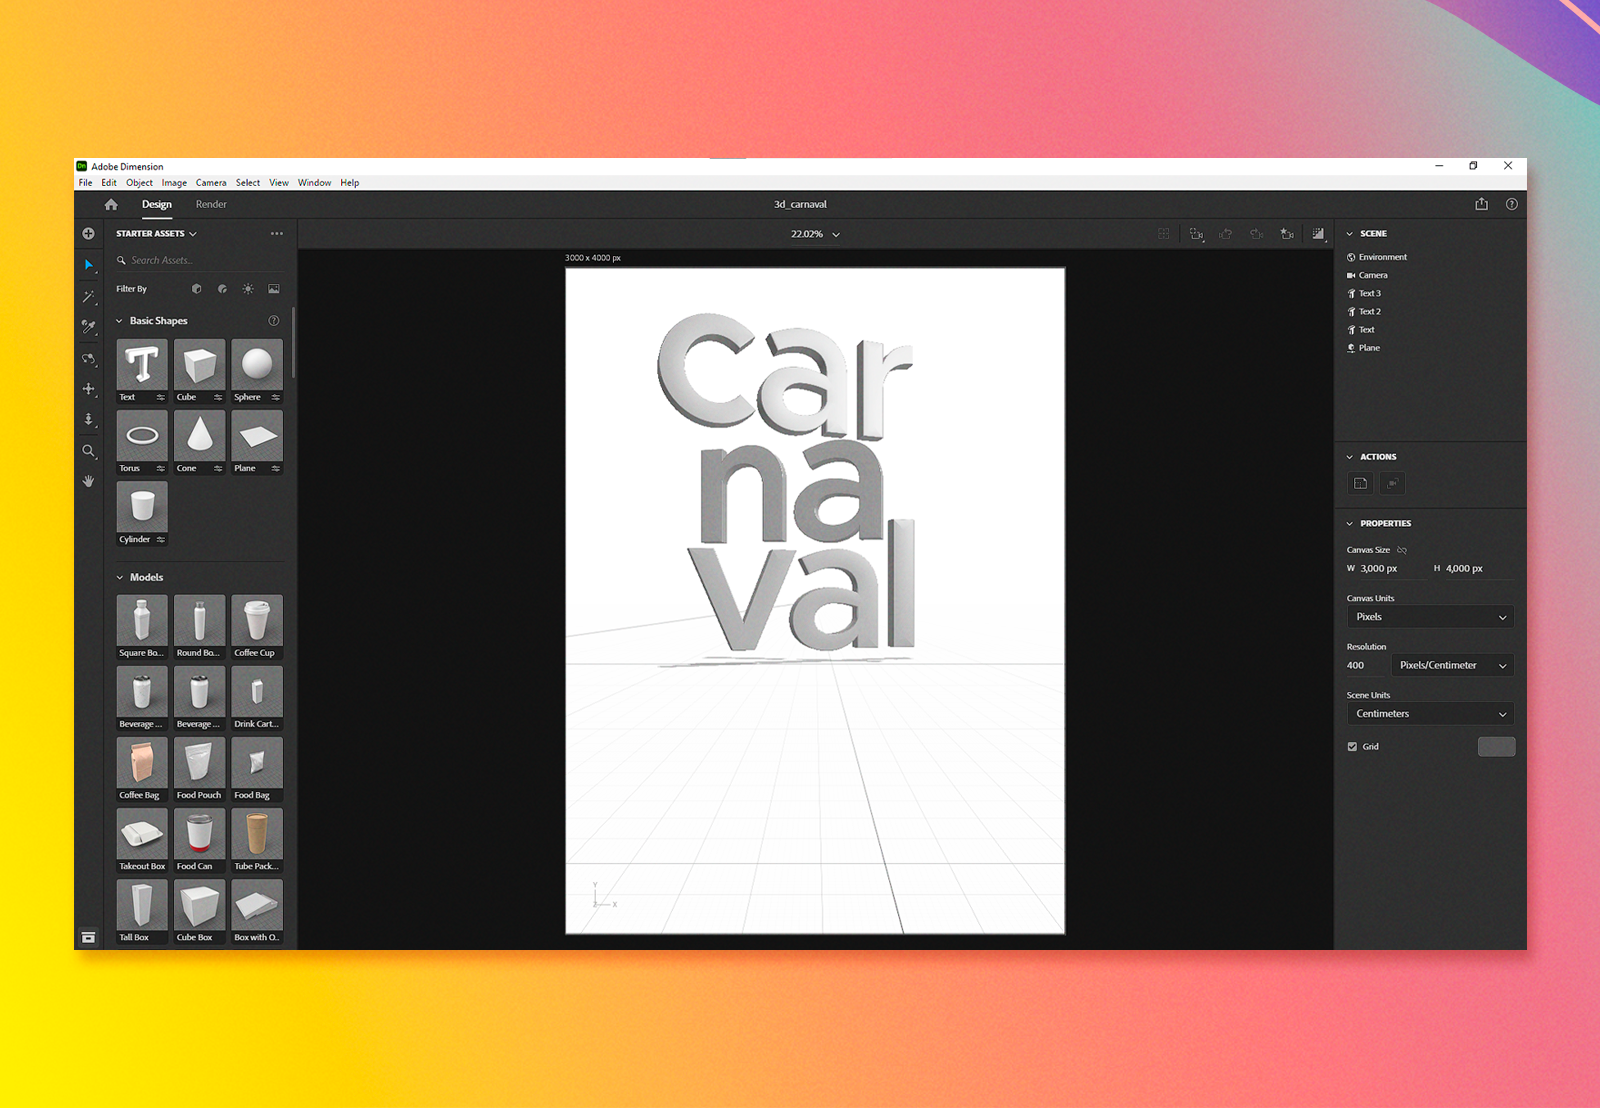The width and height of the screenshot is (1600, 1108).
Task: Click the camera undo icon
Action: 1226,234
